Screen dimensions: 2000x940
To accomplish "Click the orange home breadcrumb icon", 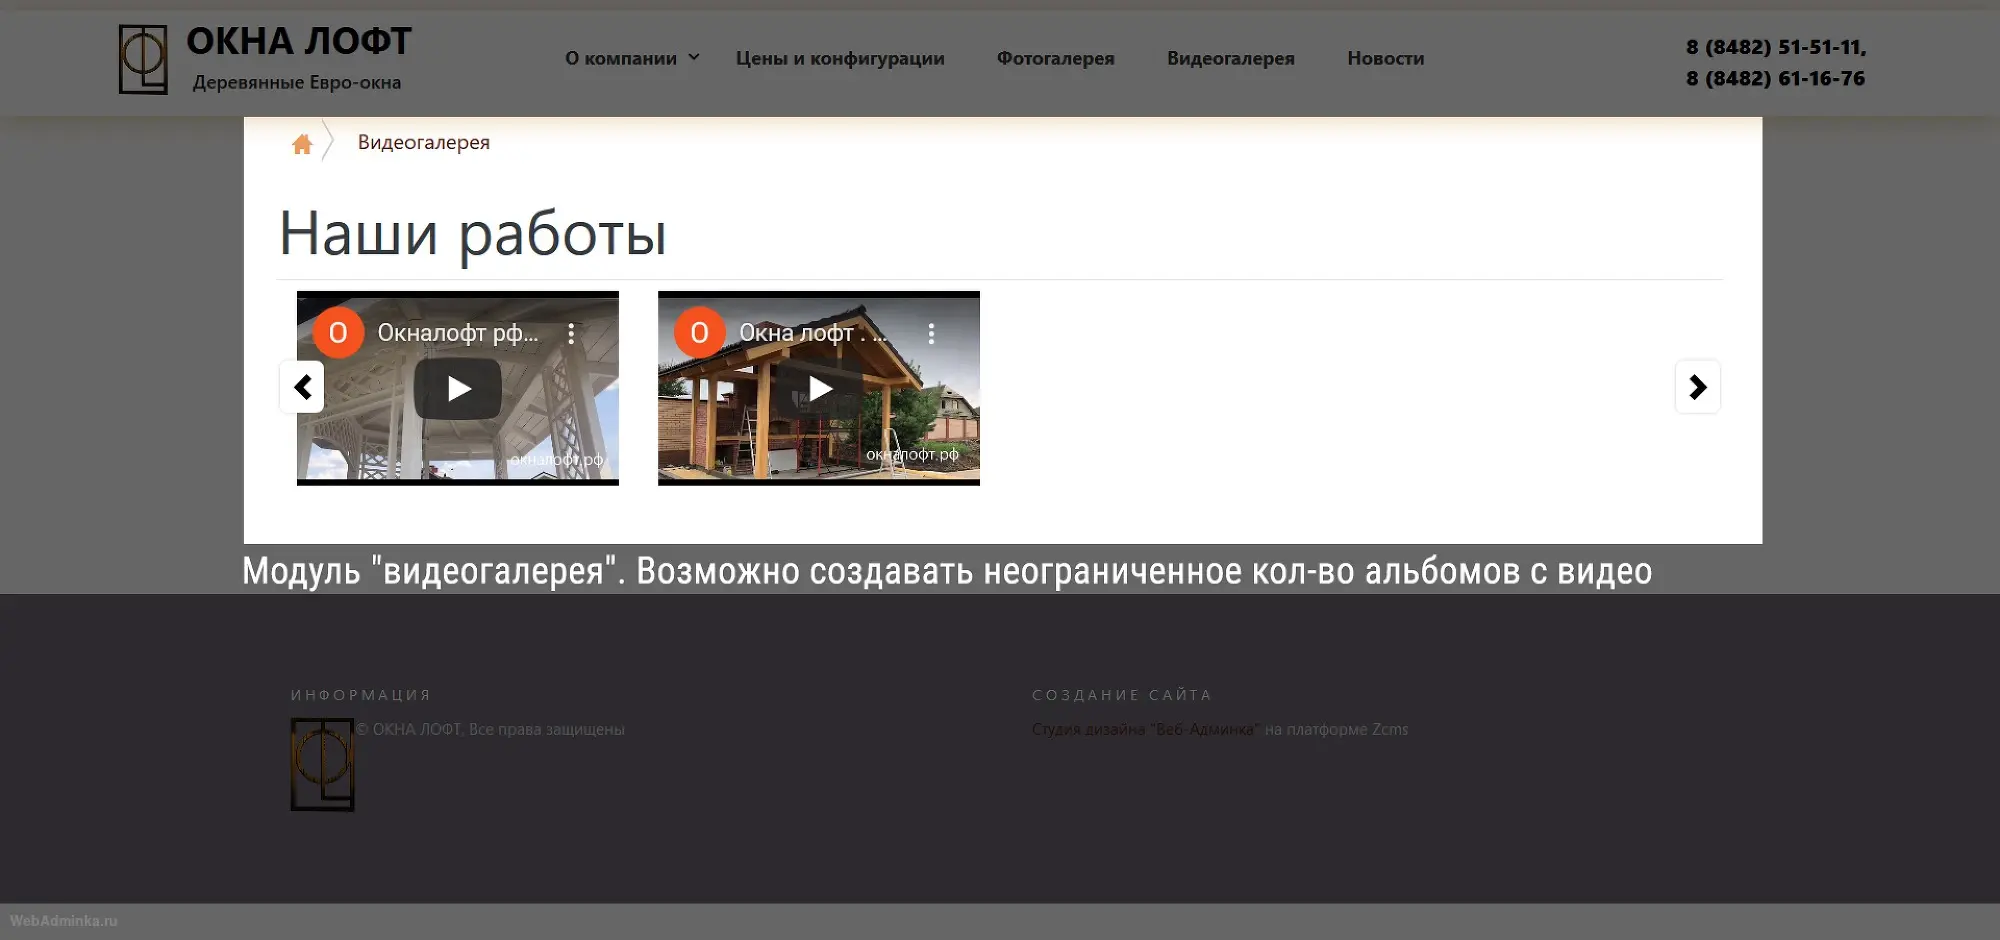I will 302,145.
